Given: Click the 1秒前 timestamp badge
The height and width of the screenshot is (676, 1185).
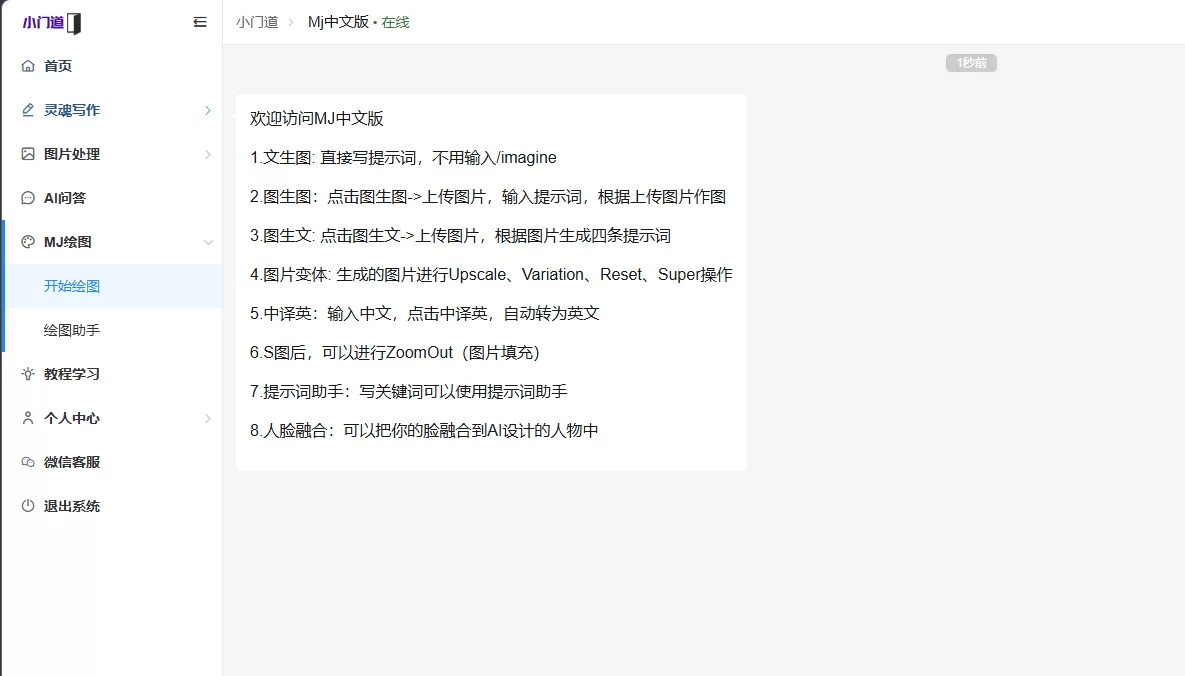Looking at the screenshot, I should click(x=971, y=63).
